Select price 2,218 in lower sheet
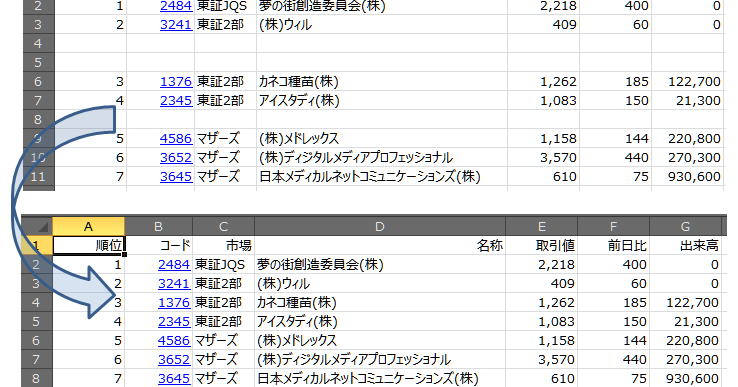Image resolution: width=738 pixels, height=387 pixels. [x=542, y=265]
